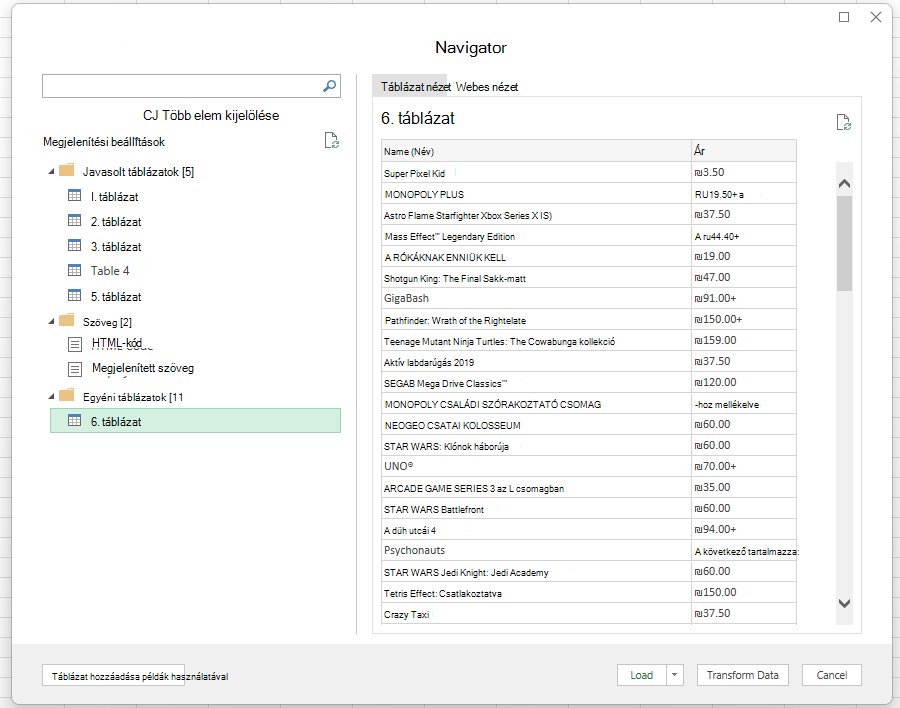
Task: Click the Egyéni táblázatok folder icon
Action: [67, 396]
